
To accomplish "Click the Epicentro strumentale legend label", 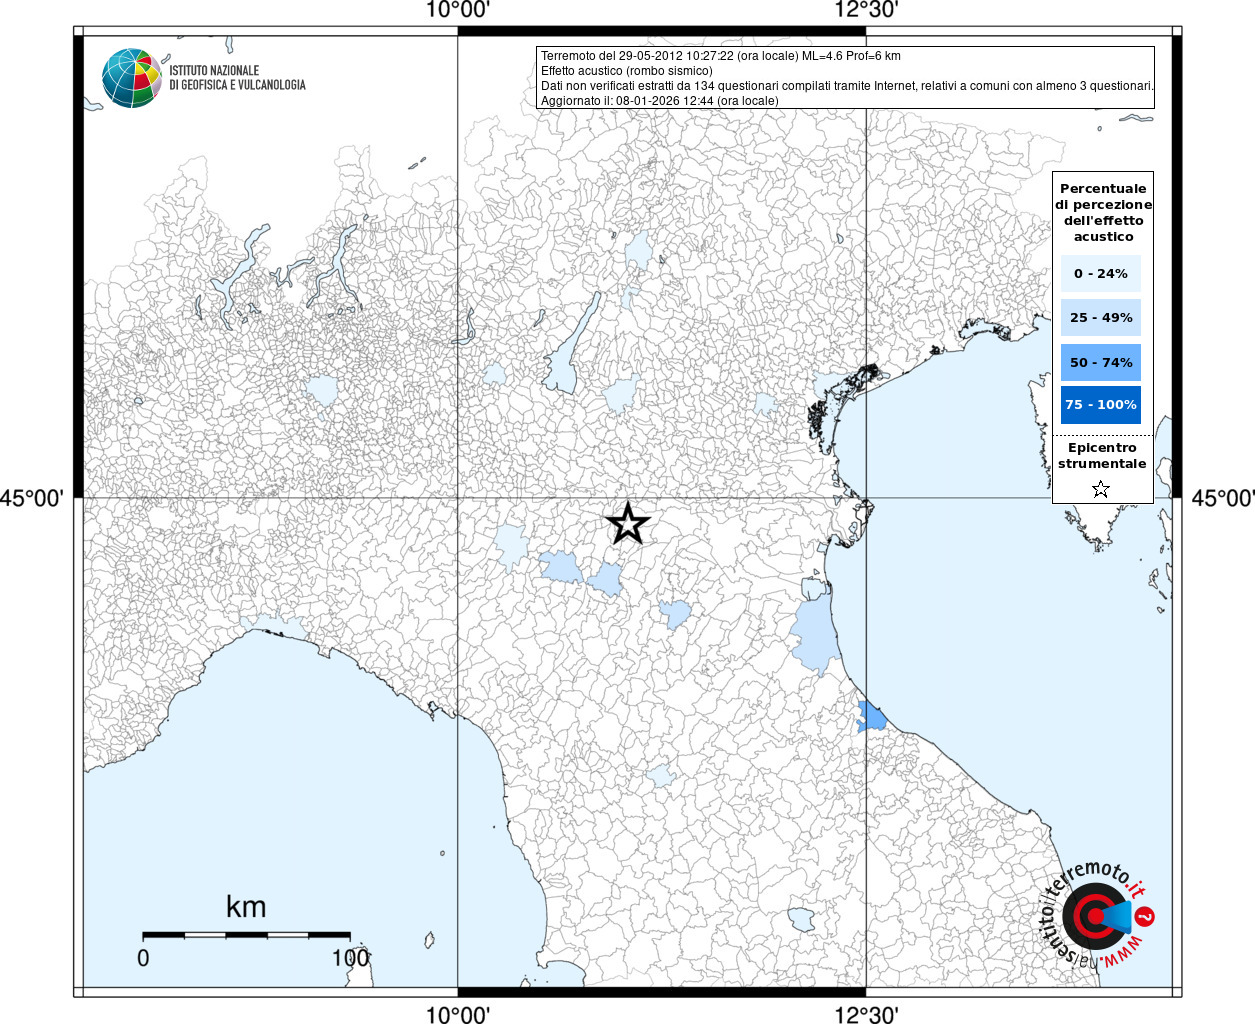I will pyautogui.click(x=1102, y=456).
